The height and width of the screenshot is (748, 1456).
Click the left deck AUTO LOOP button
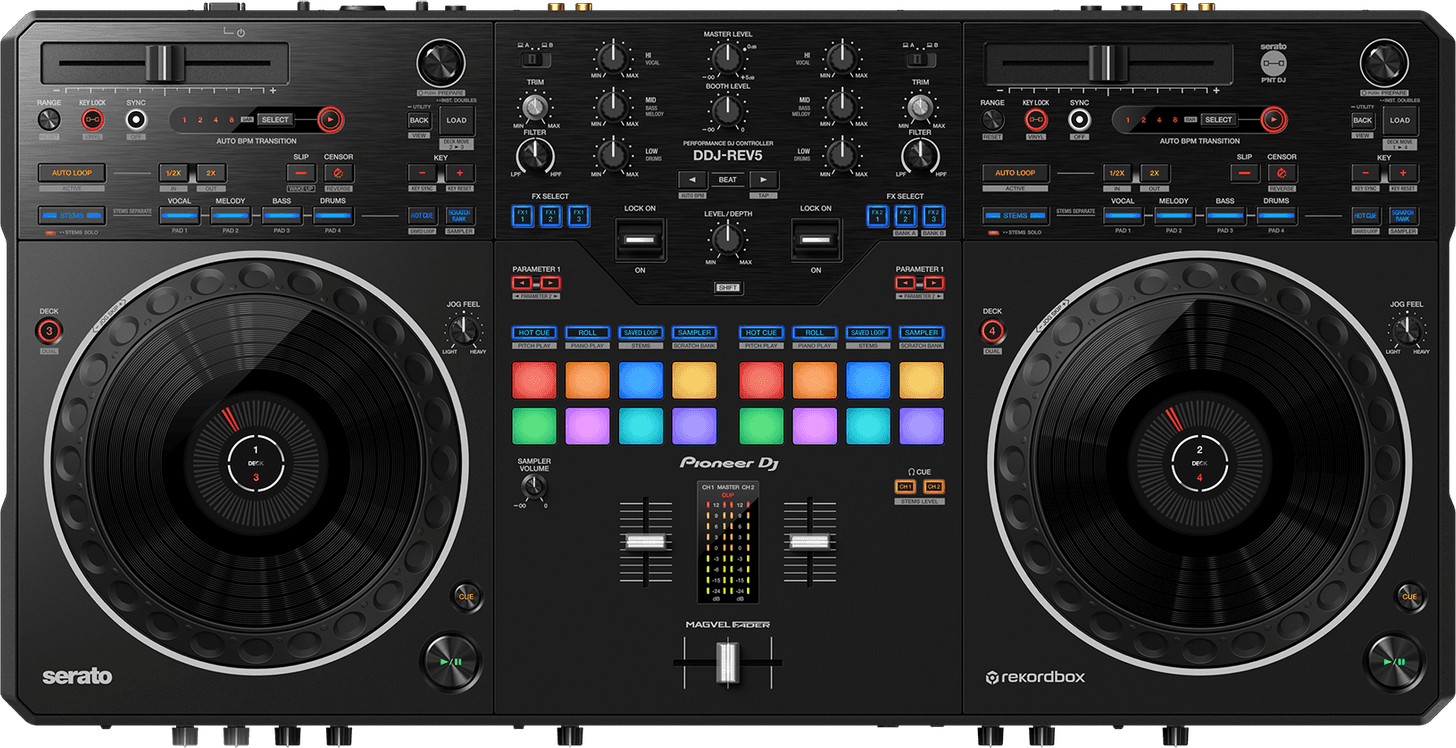point(72,173)
